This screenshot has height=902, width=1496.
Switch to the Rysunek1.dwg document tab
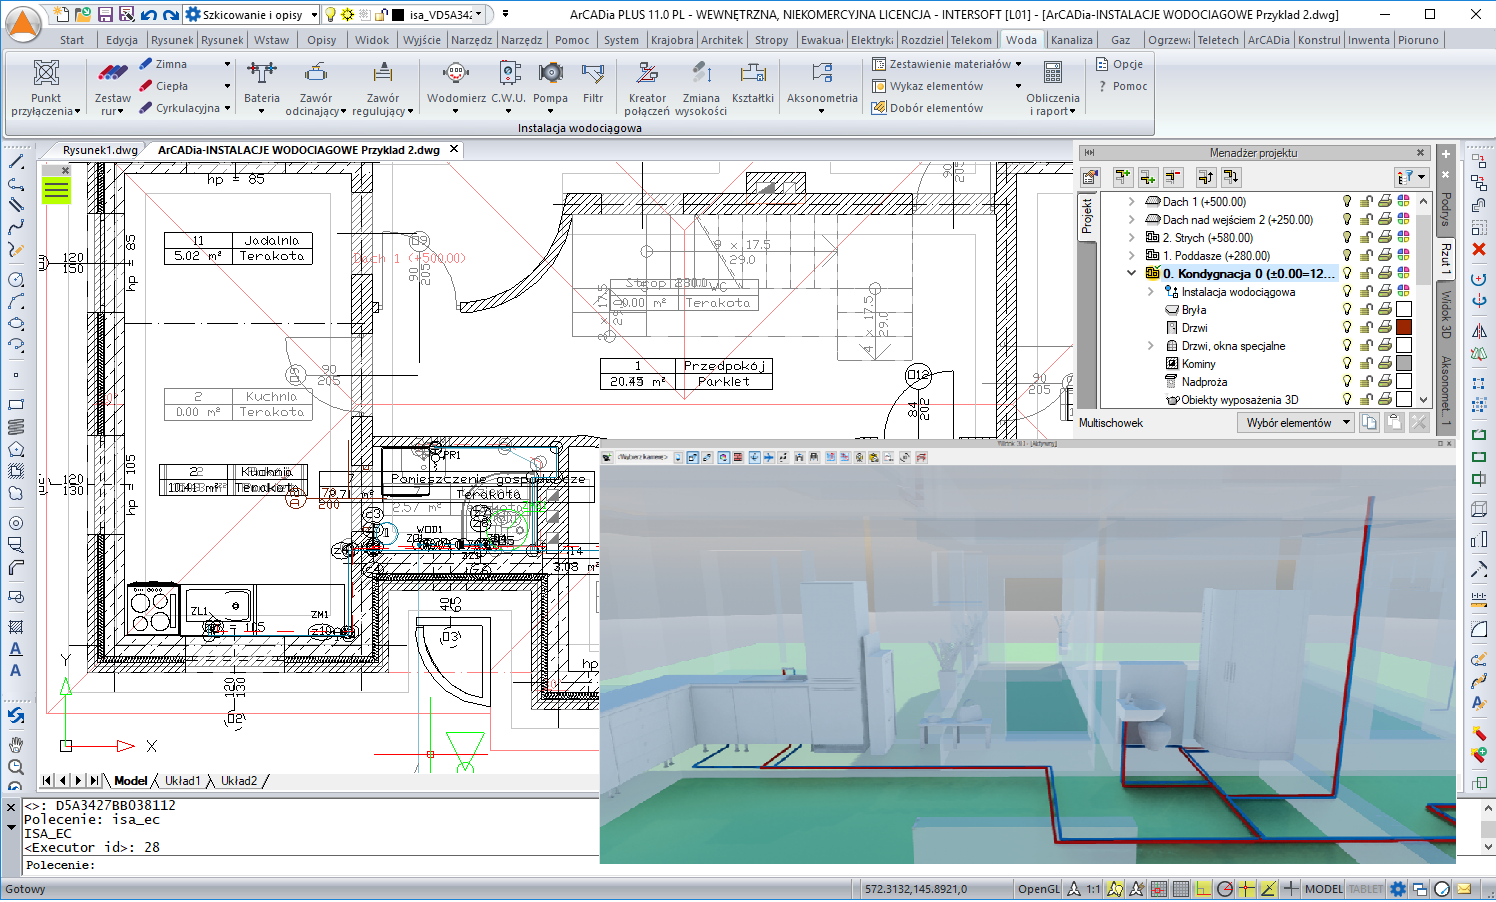[100, 150]
